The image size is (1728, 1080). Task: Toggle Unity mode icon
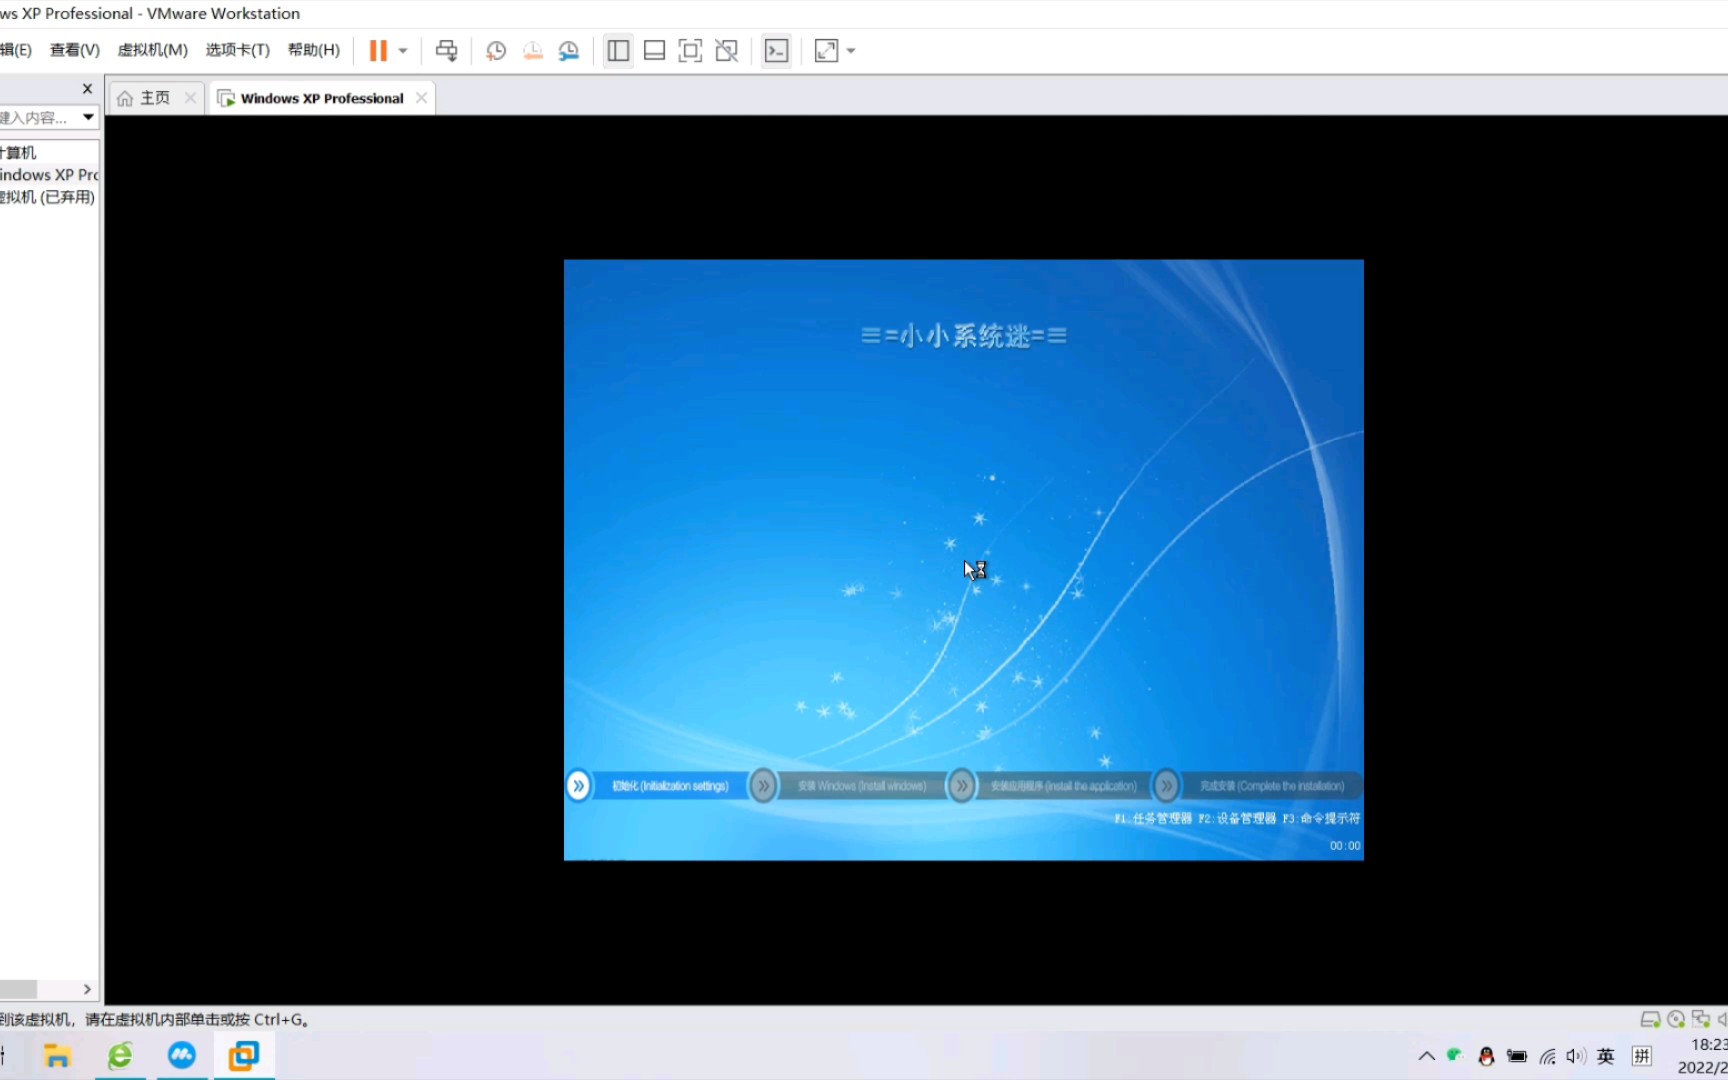pos(727,51)
